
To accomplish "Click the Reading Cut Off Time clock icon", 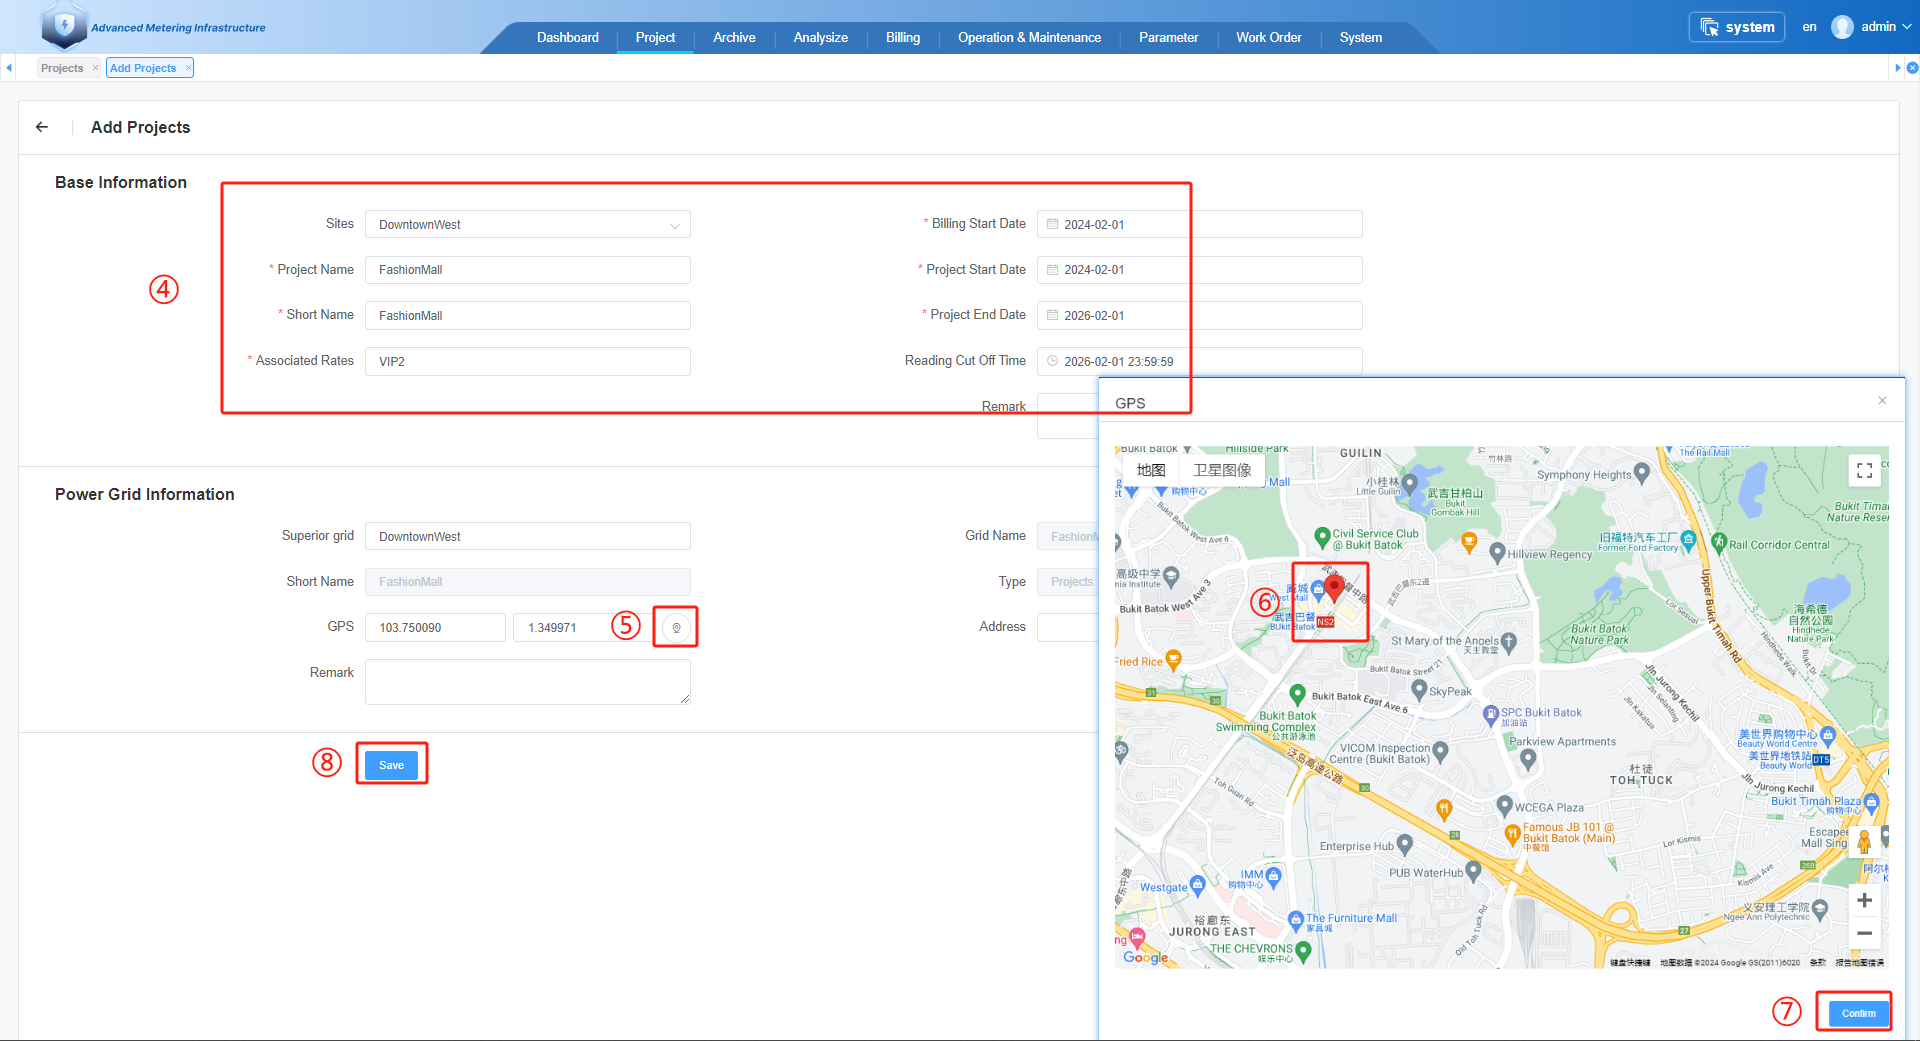I will tap(1052, 361).
